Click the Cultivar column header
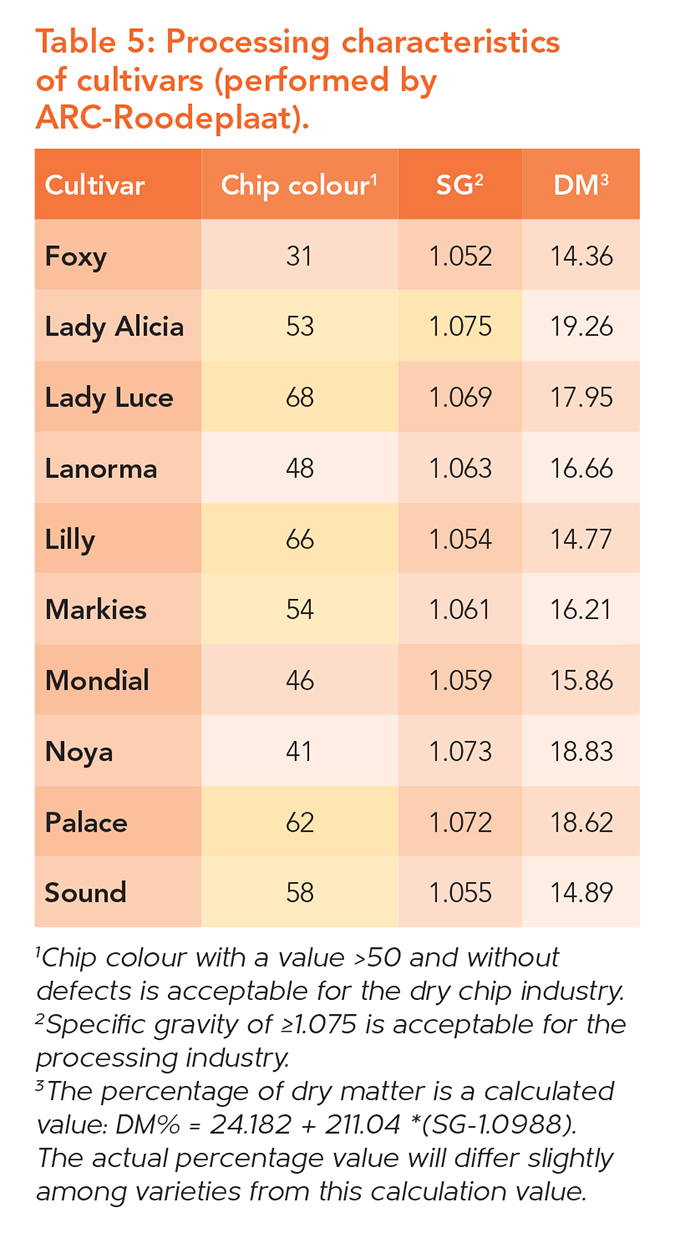 point(95,185)
